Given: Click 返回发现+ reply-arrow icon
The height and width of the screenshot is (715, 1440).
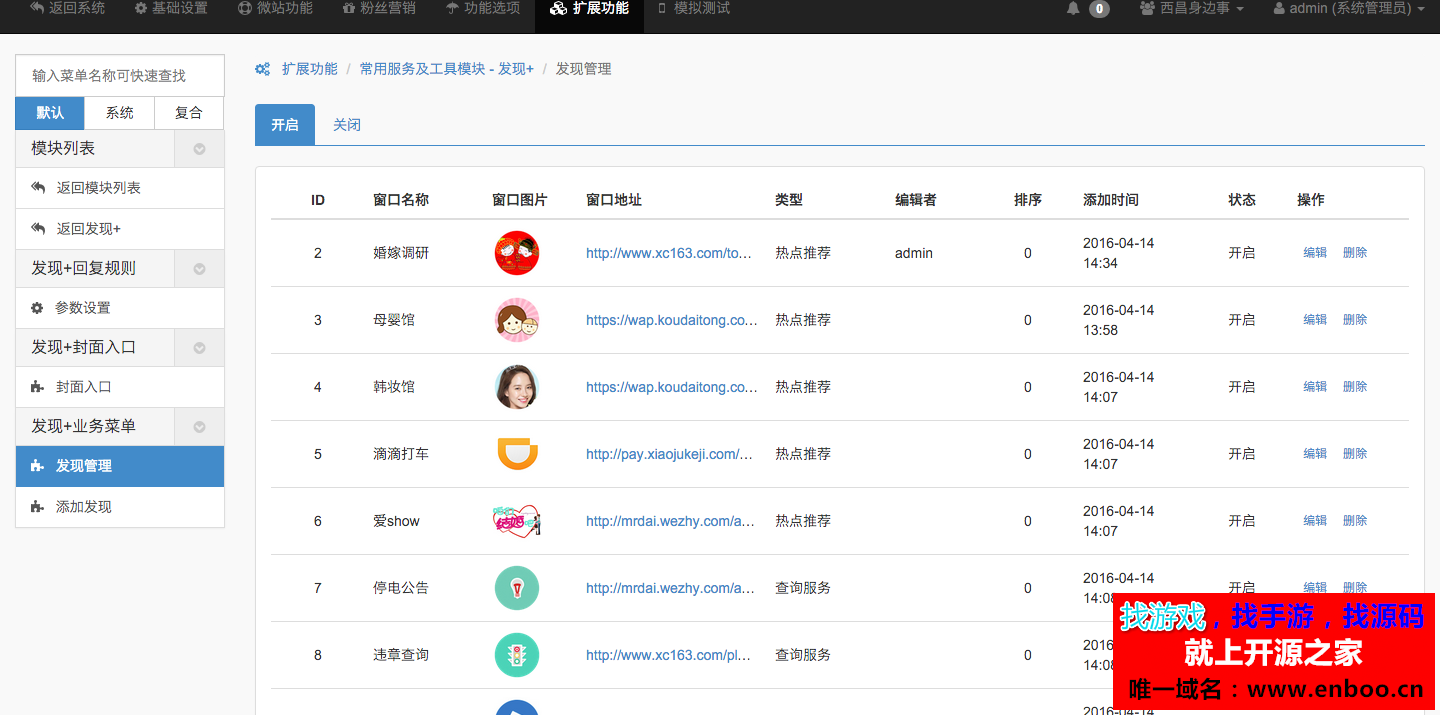Looking at the screenshot, I should point(38,229).
